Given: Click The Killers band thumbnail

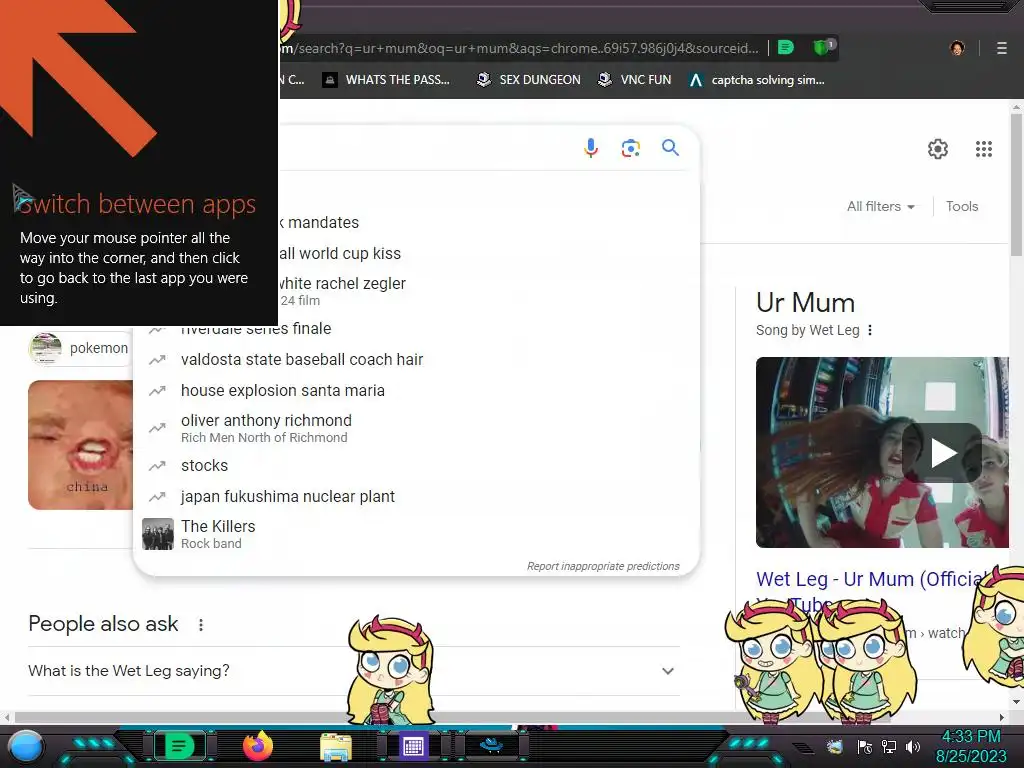Looking at the screenshot, I should (x=157, y=534).
